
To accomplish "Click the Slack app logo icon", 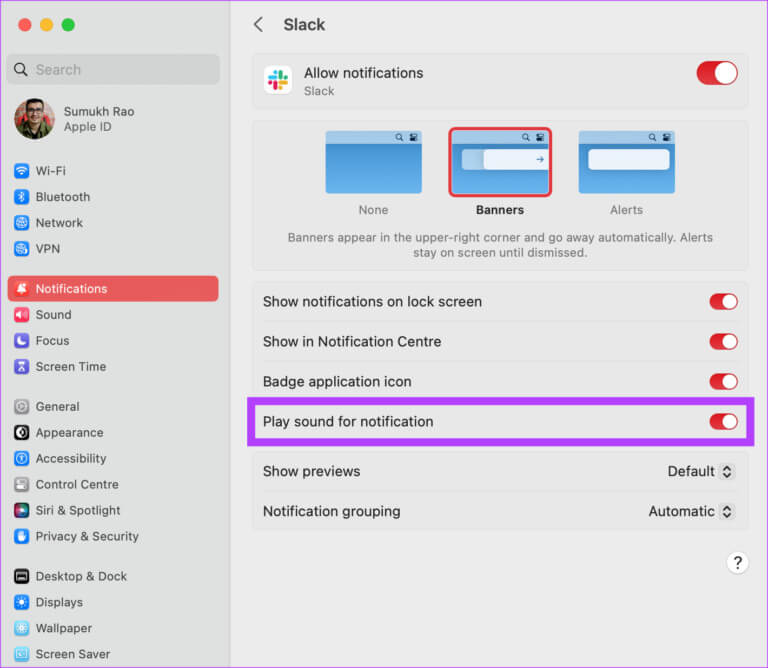I will (x=278, y=80).
